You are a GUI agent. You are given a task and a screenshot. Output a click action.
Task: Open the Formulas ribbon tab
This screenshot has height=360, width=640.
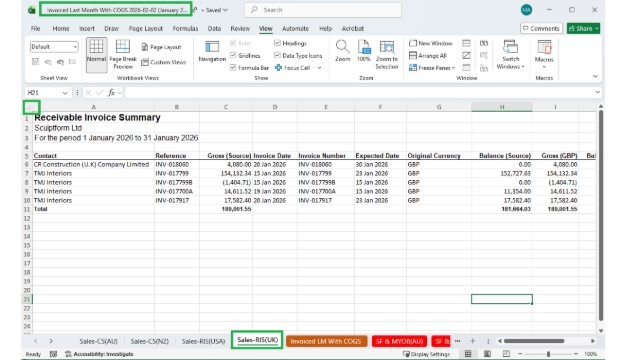(185, 29)
